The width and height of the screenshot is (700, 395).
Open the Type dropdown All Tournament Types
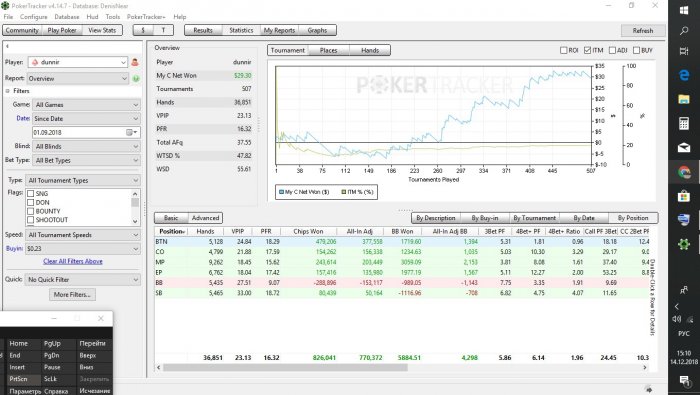point(83,180)
